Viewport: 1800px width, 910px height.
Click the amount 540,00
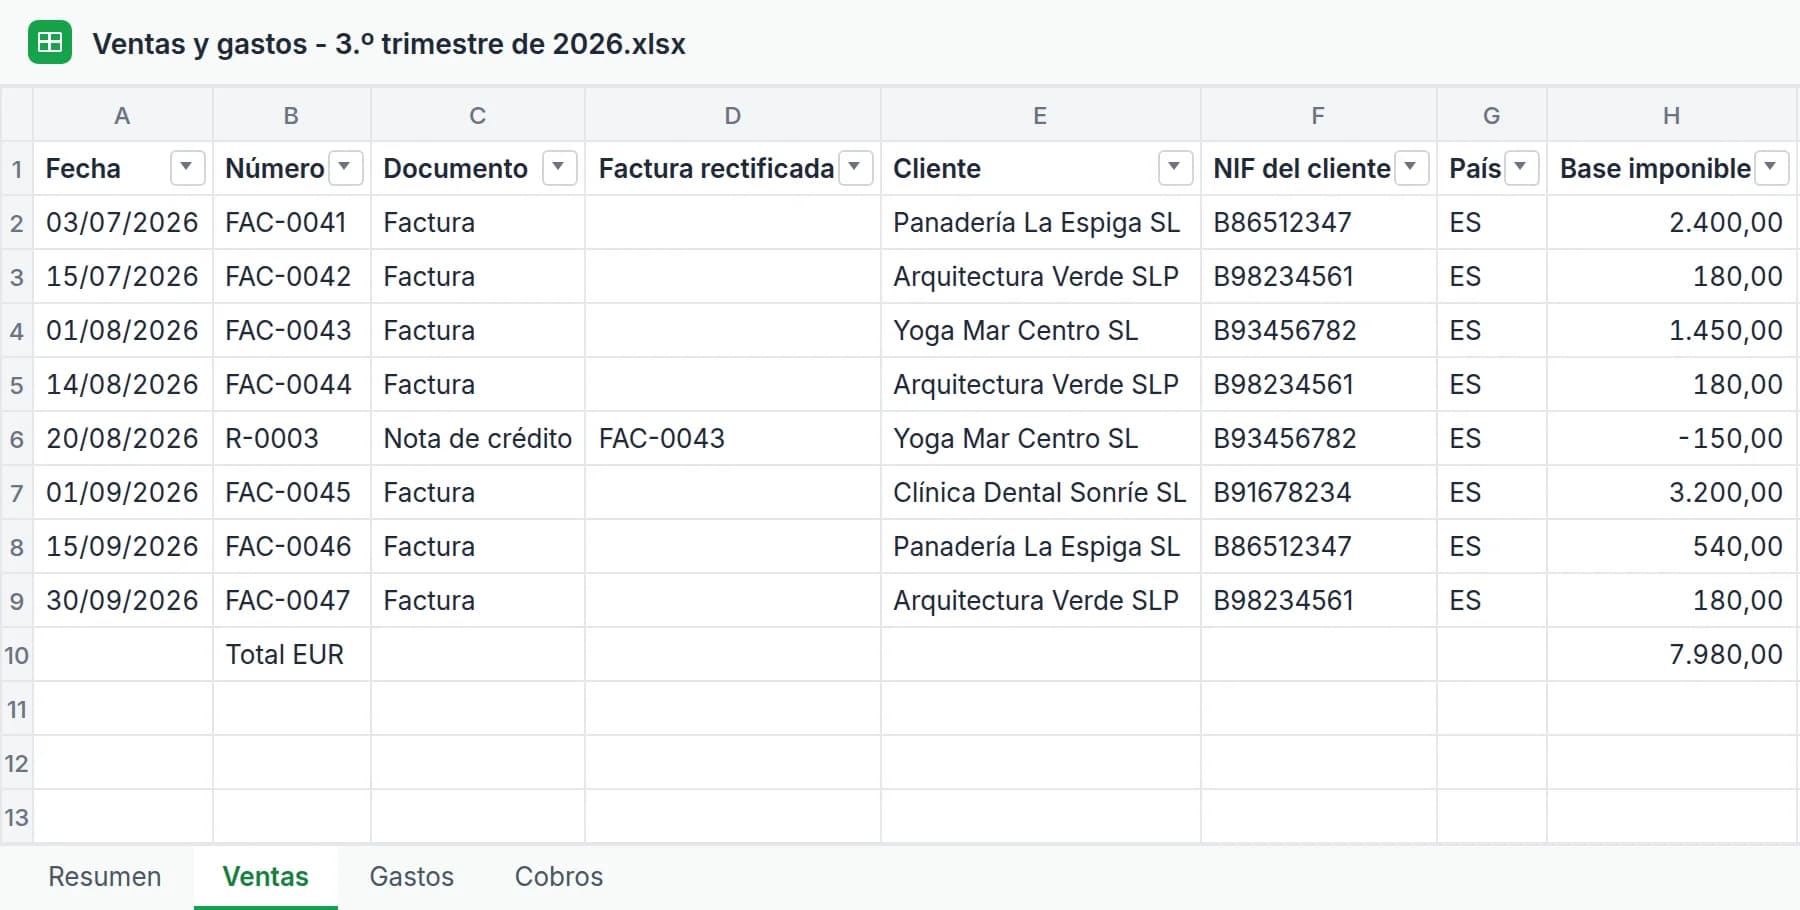click(1671, 546)
